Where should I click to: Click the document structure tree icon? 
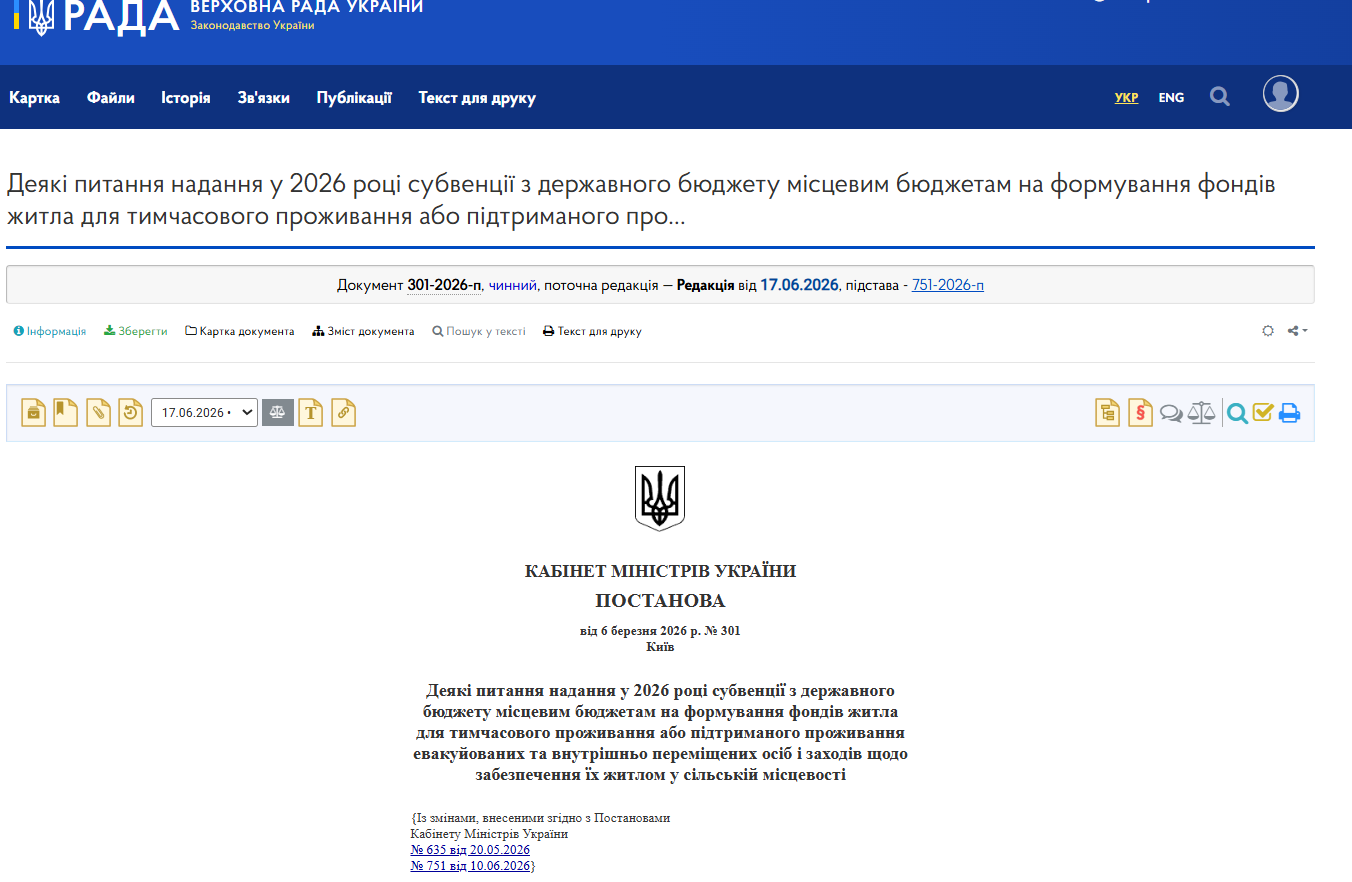tap(1107, 412)
